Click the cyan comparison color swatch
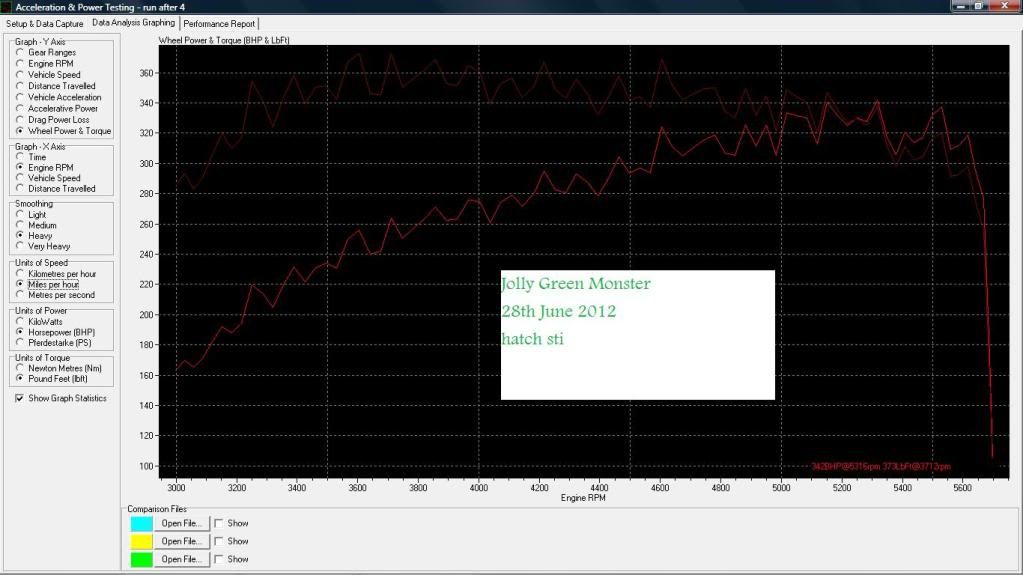1023x575 pixels. 141,523
